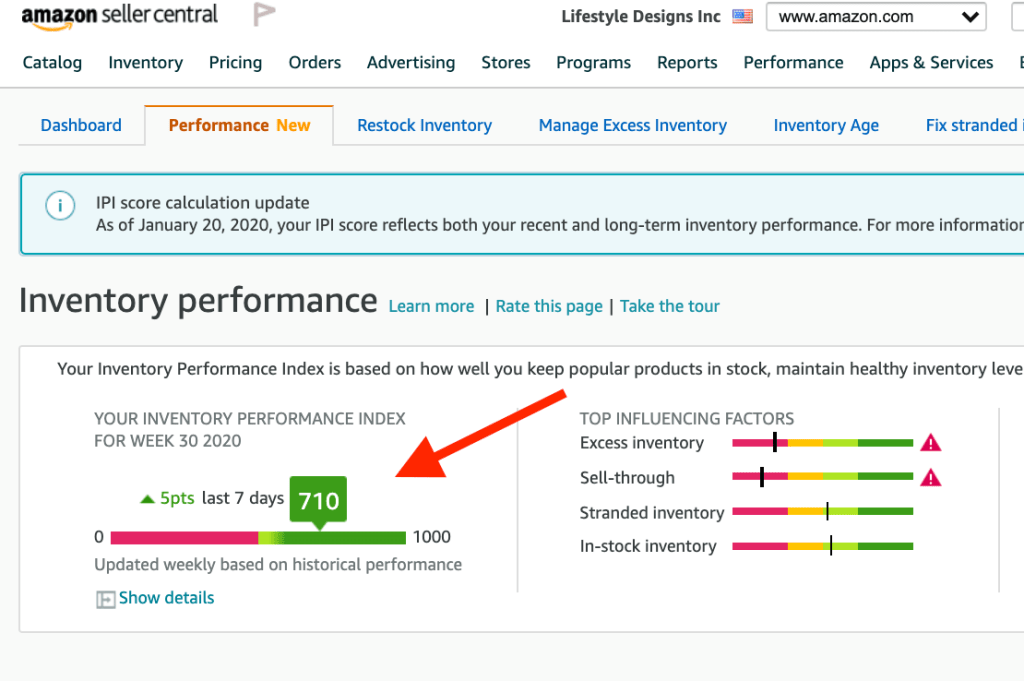
Task: Click the Show details expand icon
Action: (x=105, y=599)
